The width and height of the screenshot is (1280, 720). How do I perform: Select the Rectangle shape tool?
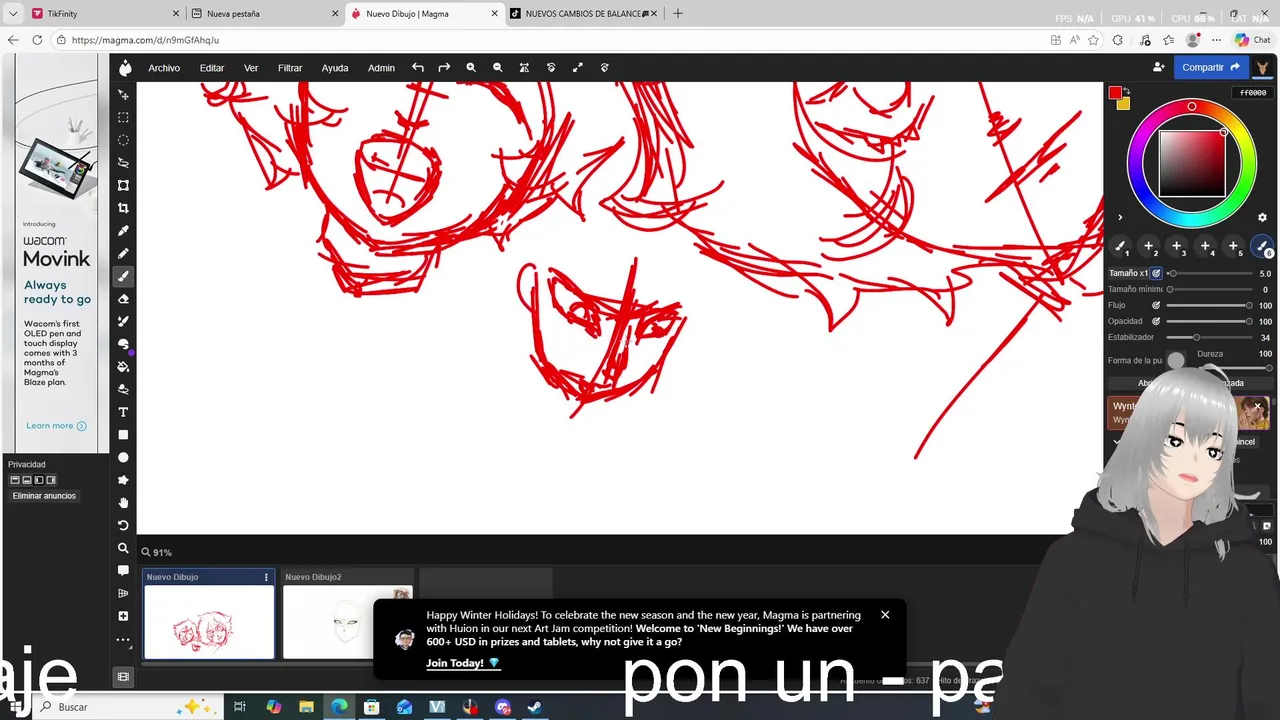[124, 435]
